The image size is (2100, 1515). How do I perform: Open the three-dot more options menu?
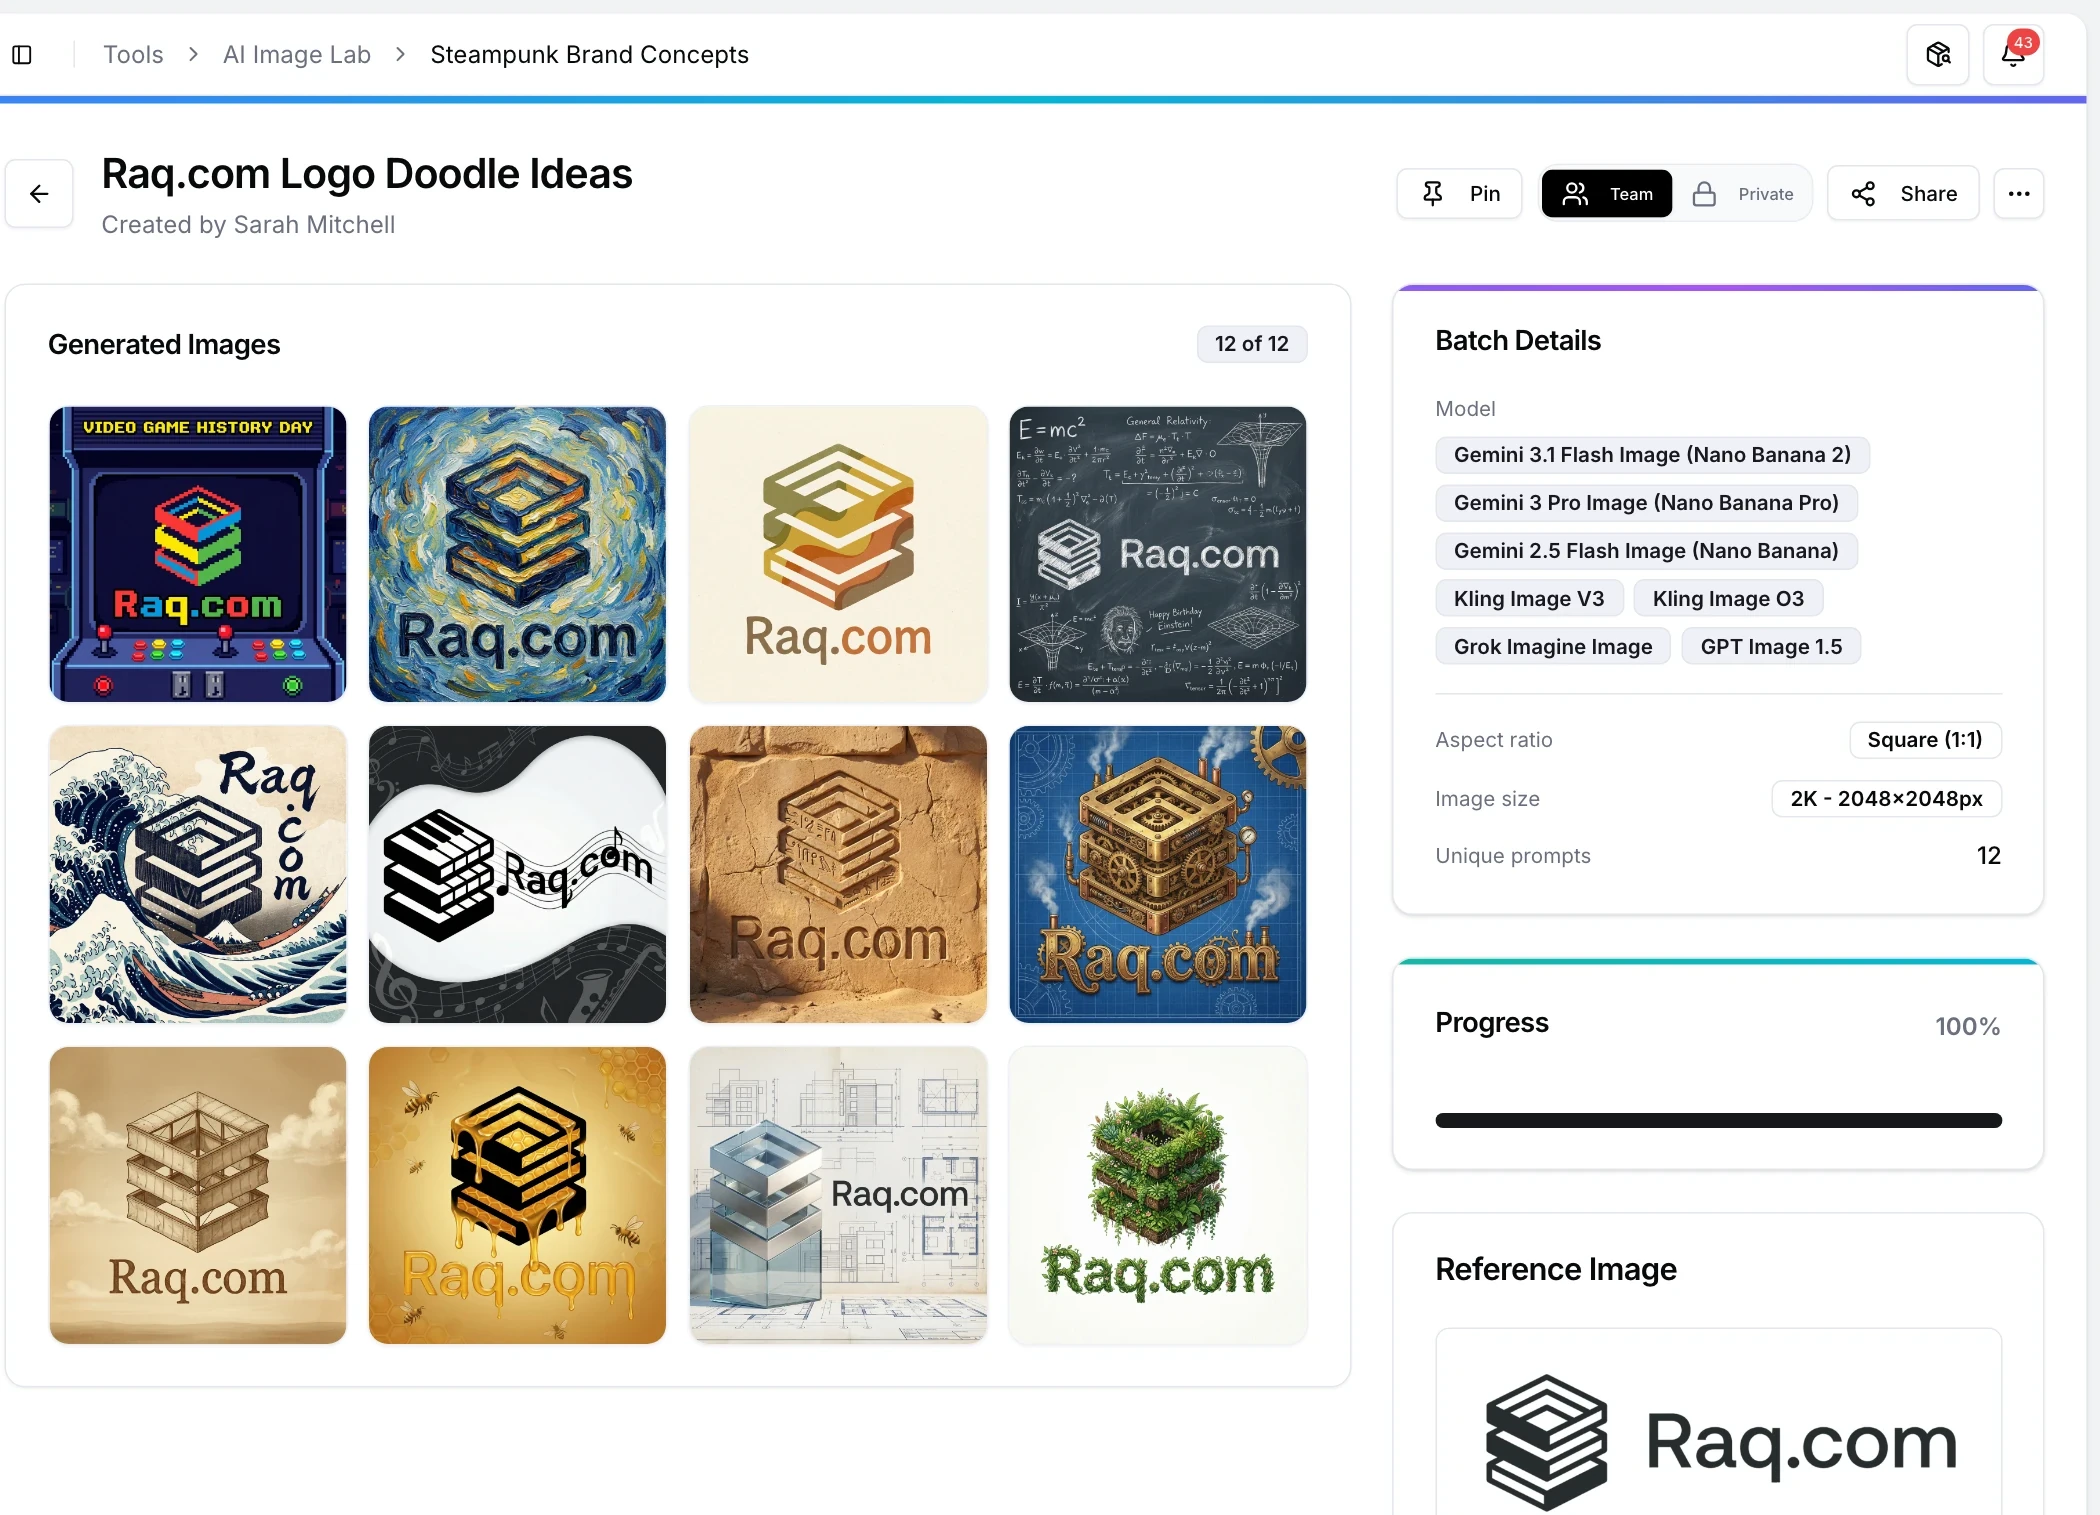pyautogui.click(x=2019, y=193)
